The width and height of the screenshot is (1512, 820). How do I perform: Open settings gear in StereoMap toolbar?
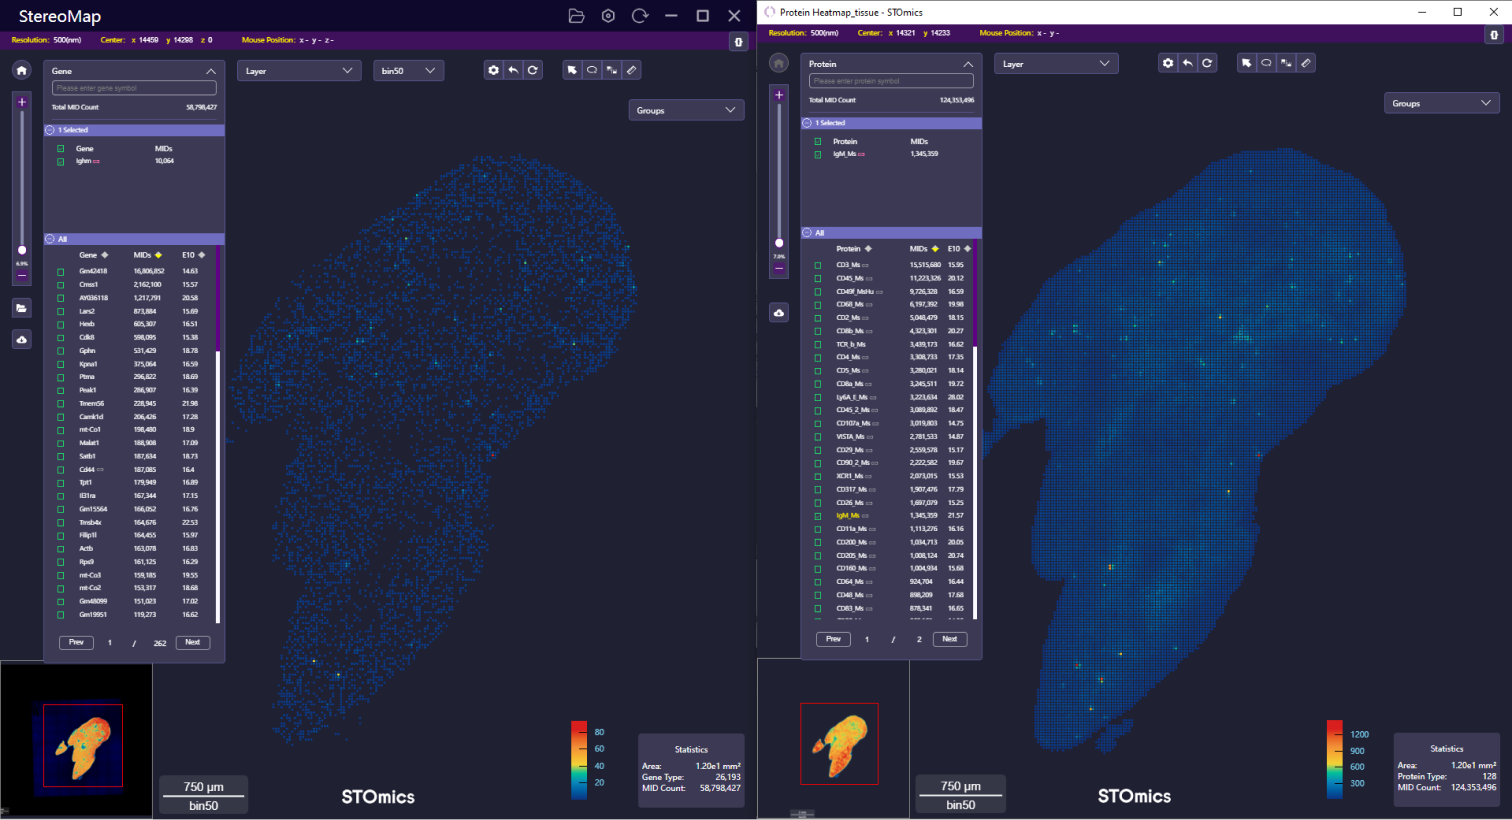[x=493, y=70]
